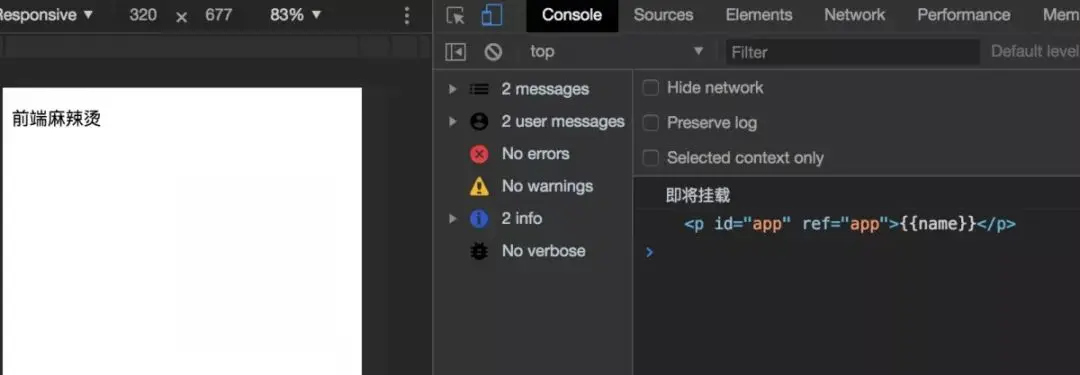Toggle the device toolbar icon

pos(492,15)
